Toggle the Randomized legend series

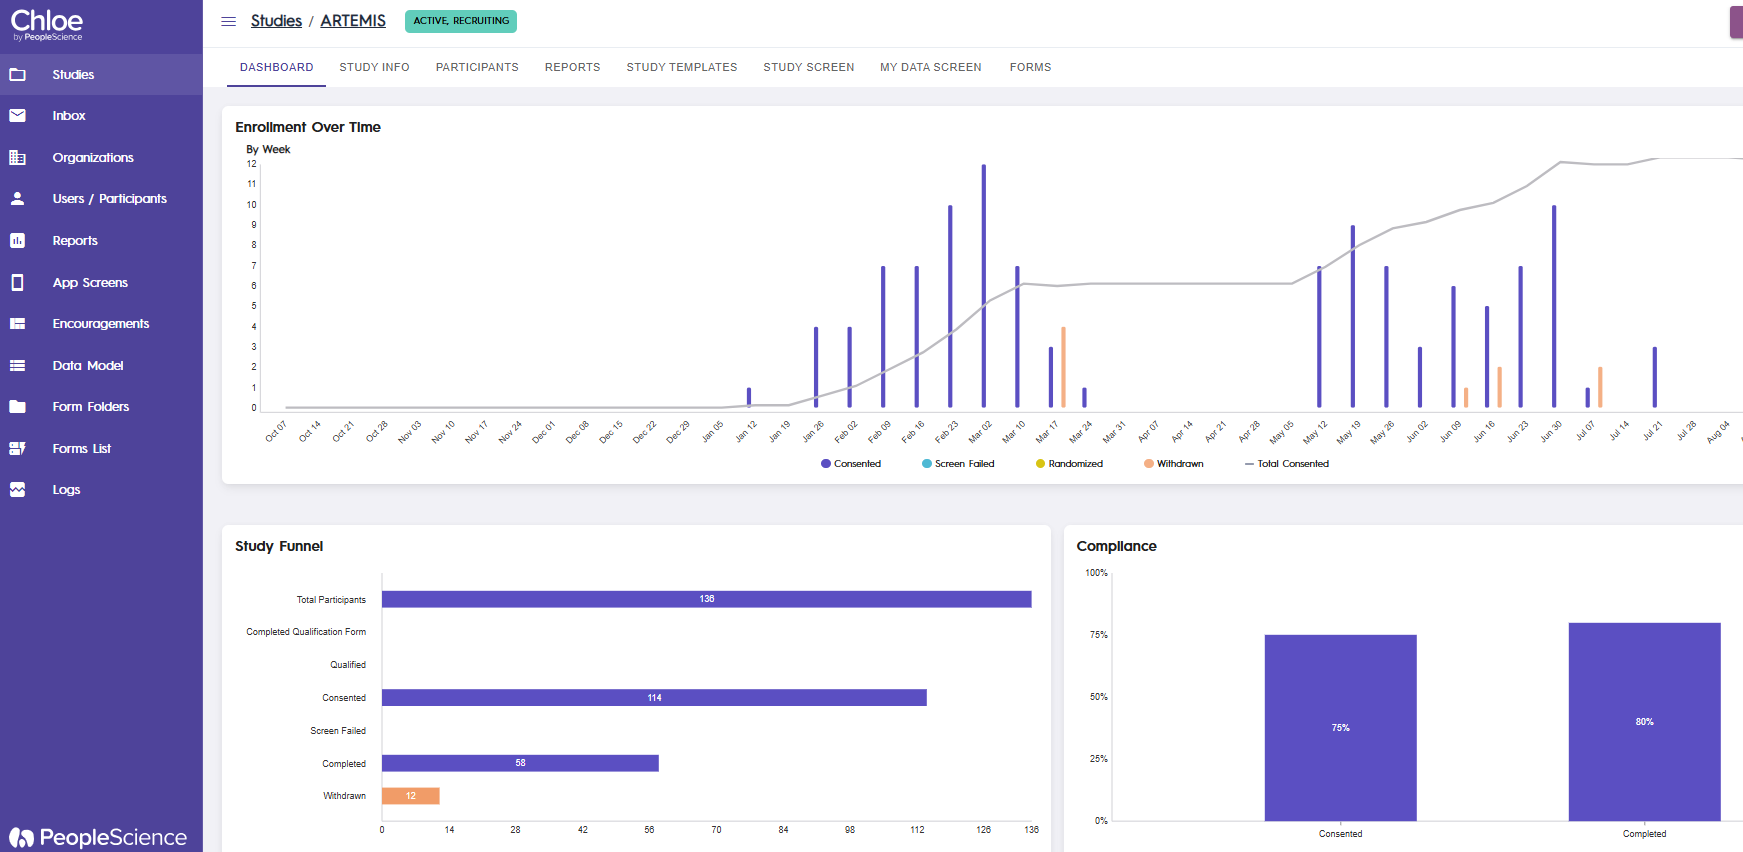coord(1070,464)
